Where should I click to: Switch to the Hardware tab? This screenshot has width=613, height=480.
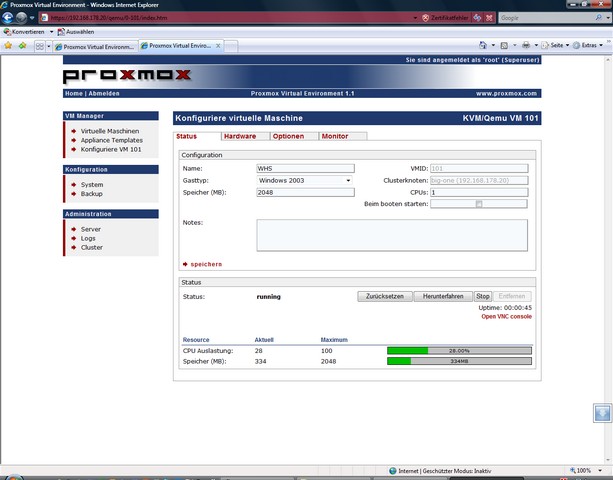240,136
